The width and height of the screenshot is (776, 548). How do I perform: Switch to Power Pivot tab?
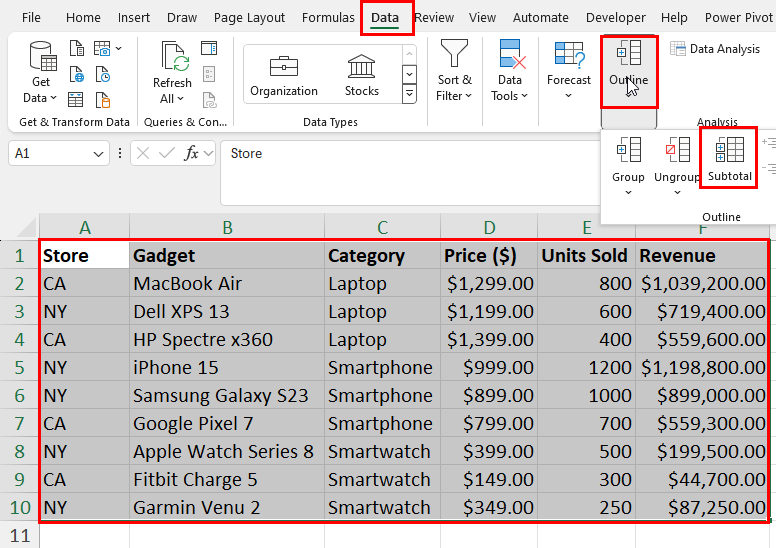(739, 17)
